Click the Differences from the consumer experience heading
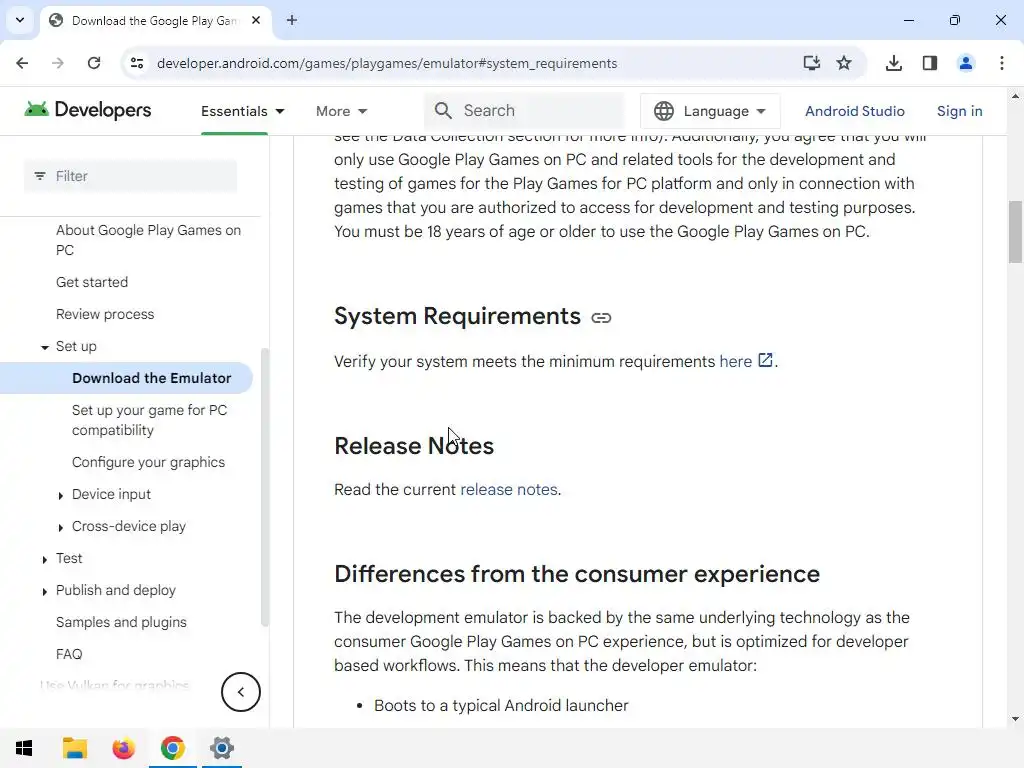Image resolution: width=1024 pixels, height=768 pixels. coord(577,574)
